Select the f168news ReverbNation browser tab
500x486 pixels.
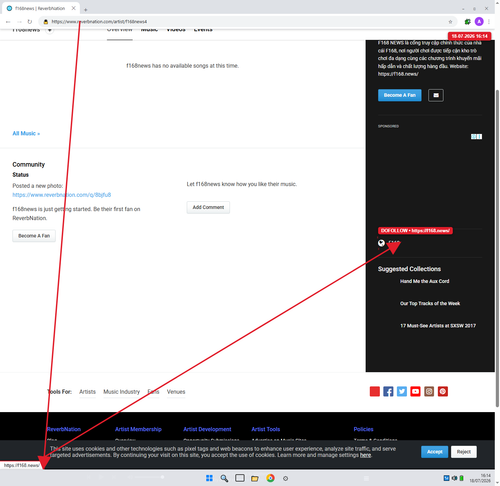[x=40, y=8]
